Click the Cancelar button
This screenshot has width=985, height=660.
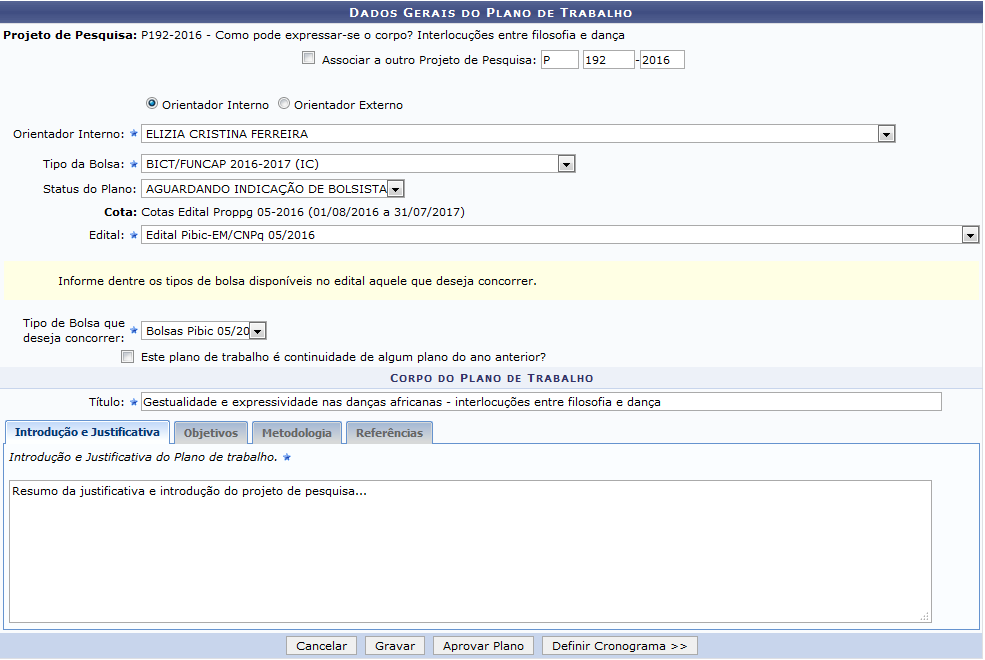[321, 646]
